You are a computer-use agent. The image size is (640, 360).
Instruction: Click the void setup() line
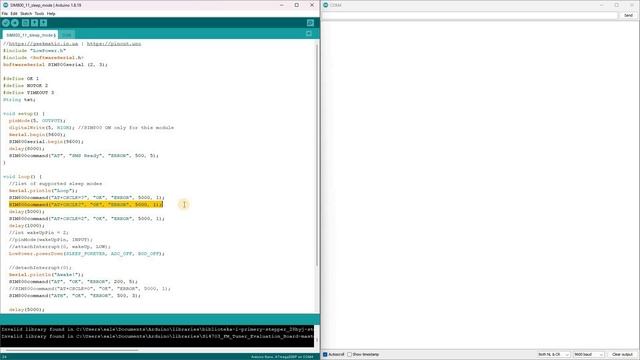click(24, 113)
